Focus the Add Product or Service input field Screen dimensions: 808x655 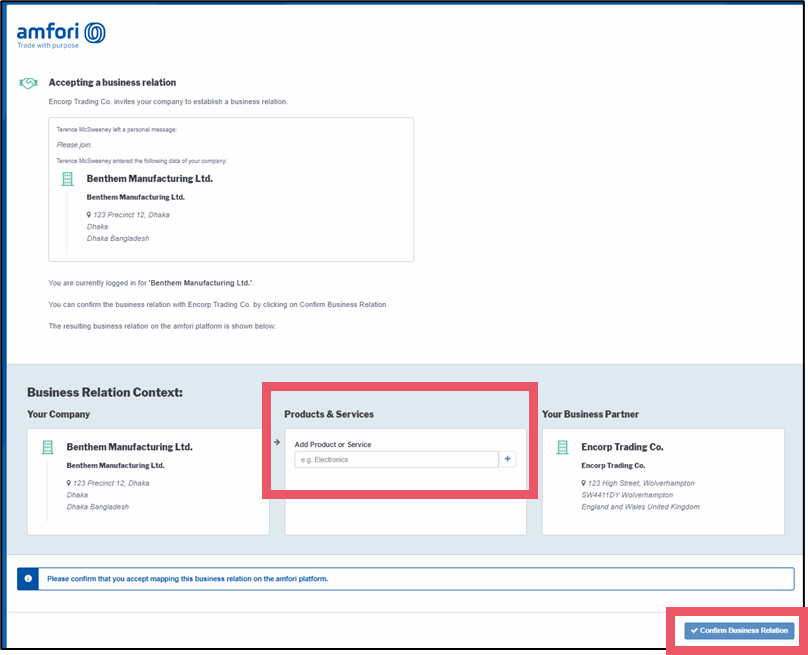(x=396, y=459)
